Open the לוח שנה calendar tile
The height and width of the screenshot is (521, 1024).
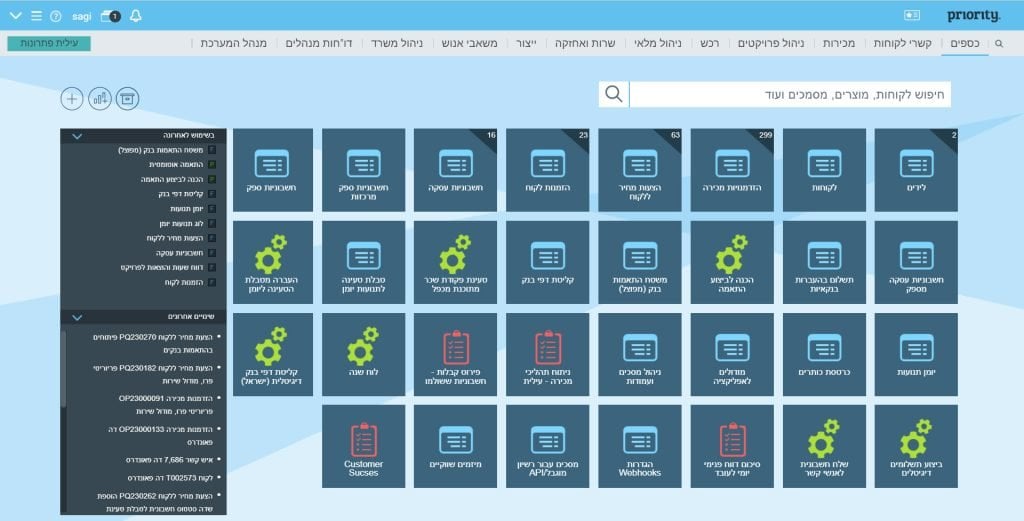tap(363, 354)
